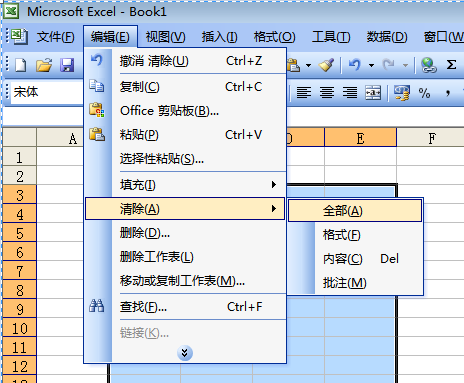Viewport: 464px width, 383px height.
Task: Click the New blank workbook icon
Action: point(21,65)
